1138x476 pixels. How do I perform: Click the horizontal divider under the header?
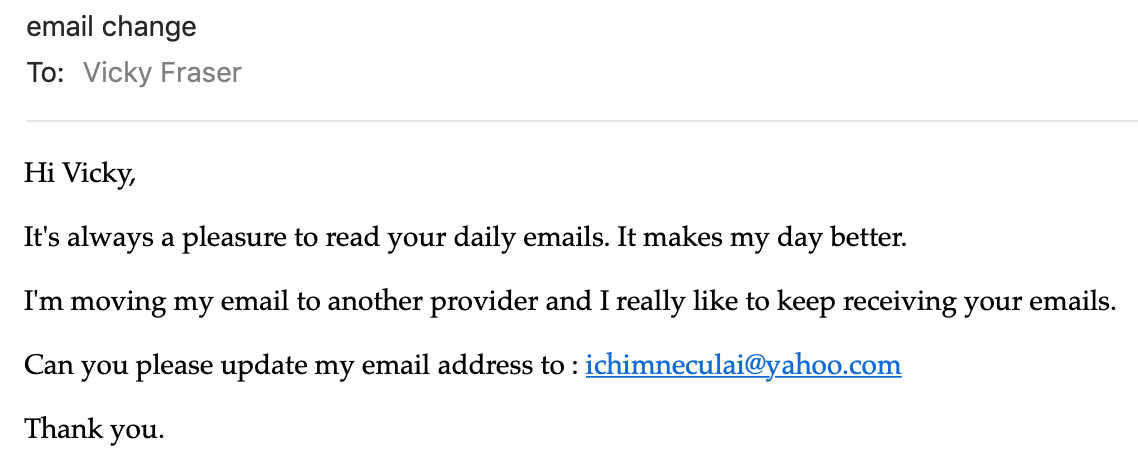[x=581, y=120]
